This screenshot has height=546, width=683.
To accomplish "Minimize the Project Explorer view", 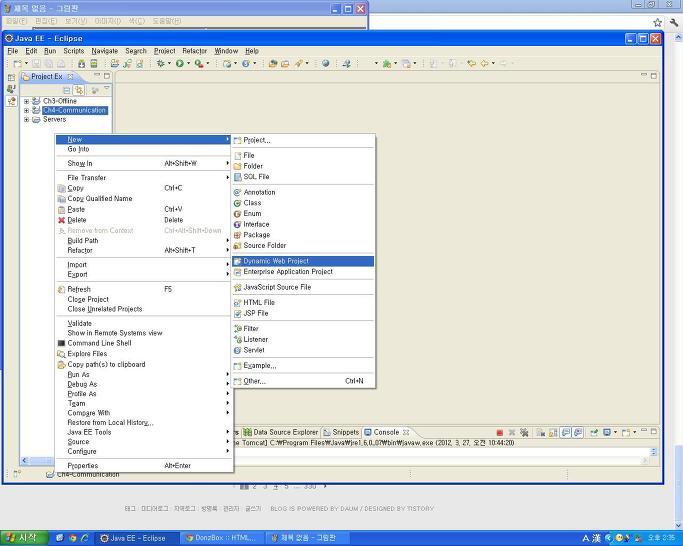I will [x=97, y=76].
